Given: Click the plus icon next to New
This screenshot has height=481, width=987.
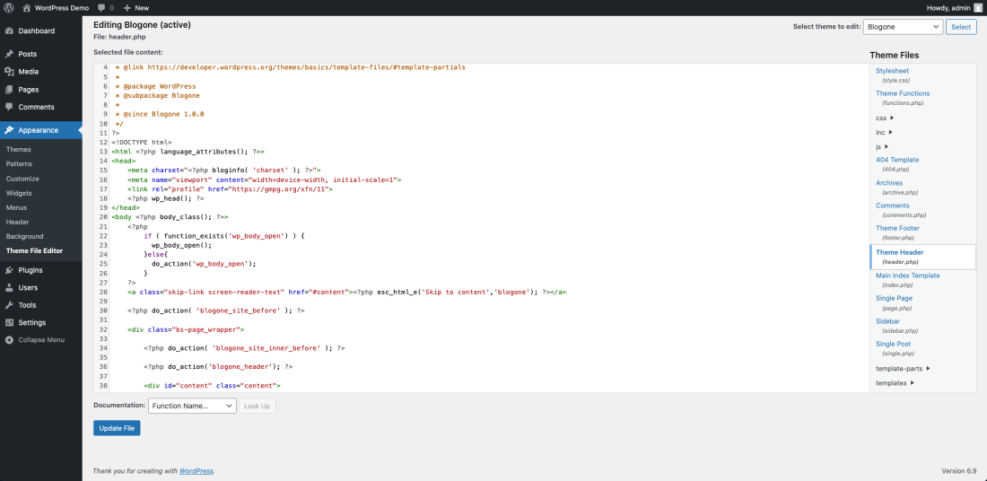Looking at the screenshot, I should point(127,8).
